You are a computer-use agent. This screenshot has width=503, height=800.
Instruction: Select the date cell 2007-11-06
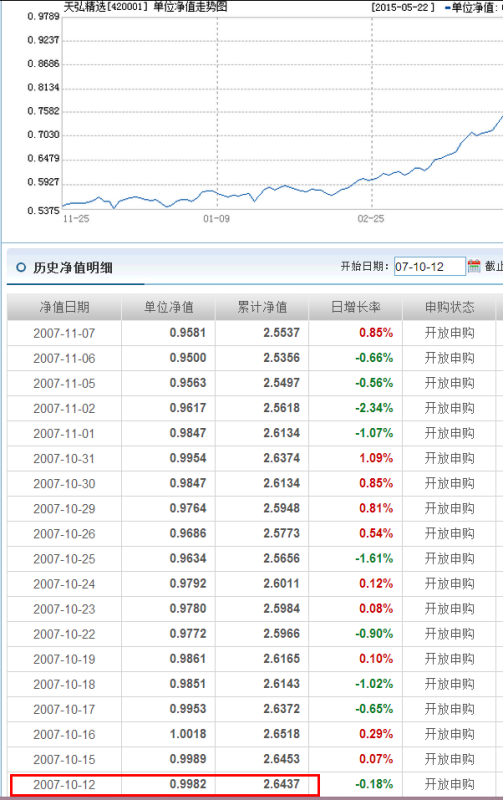tap(64, 358)
